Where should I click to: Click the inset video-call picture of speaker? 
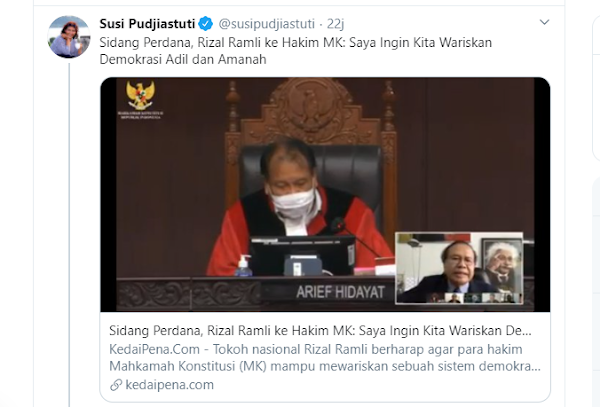(459, 268)
